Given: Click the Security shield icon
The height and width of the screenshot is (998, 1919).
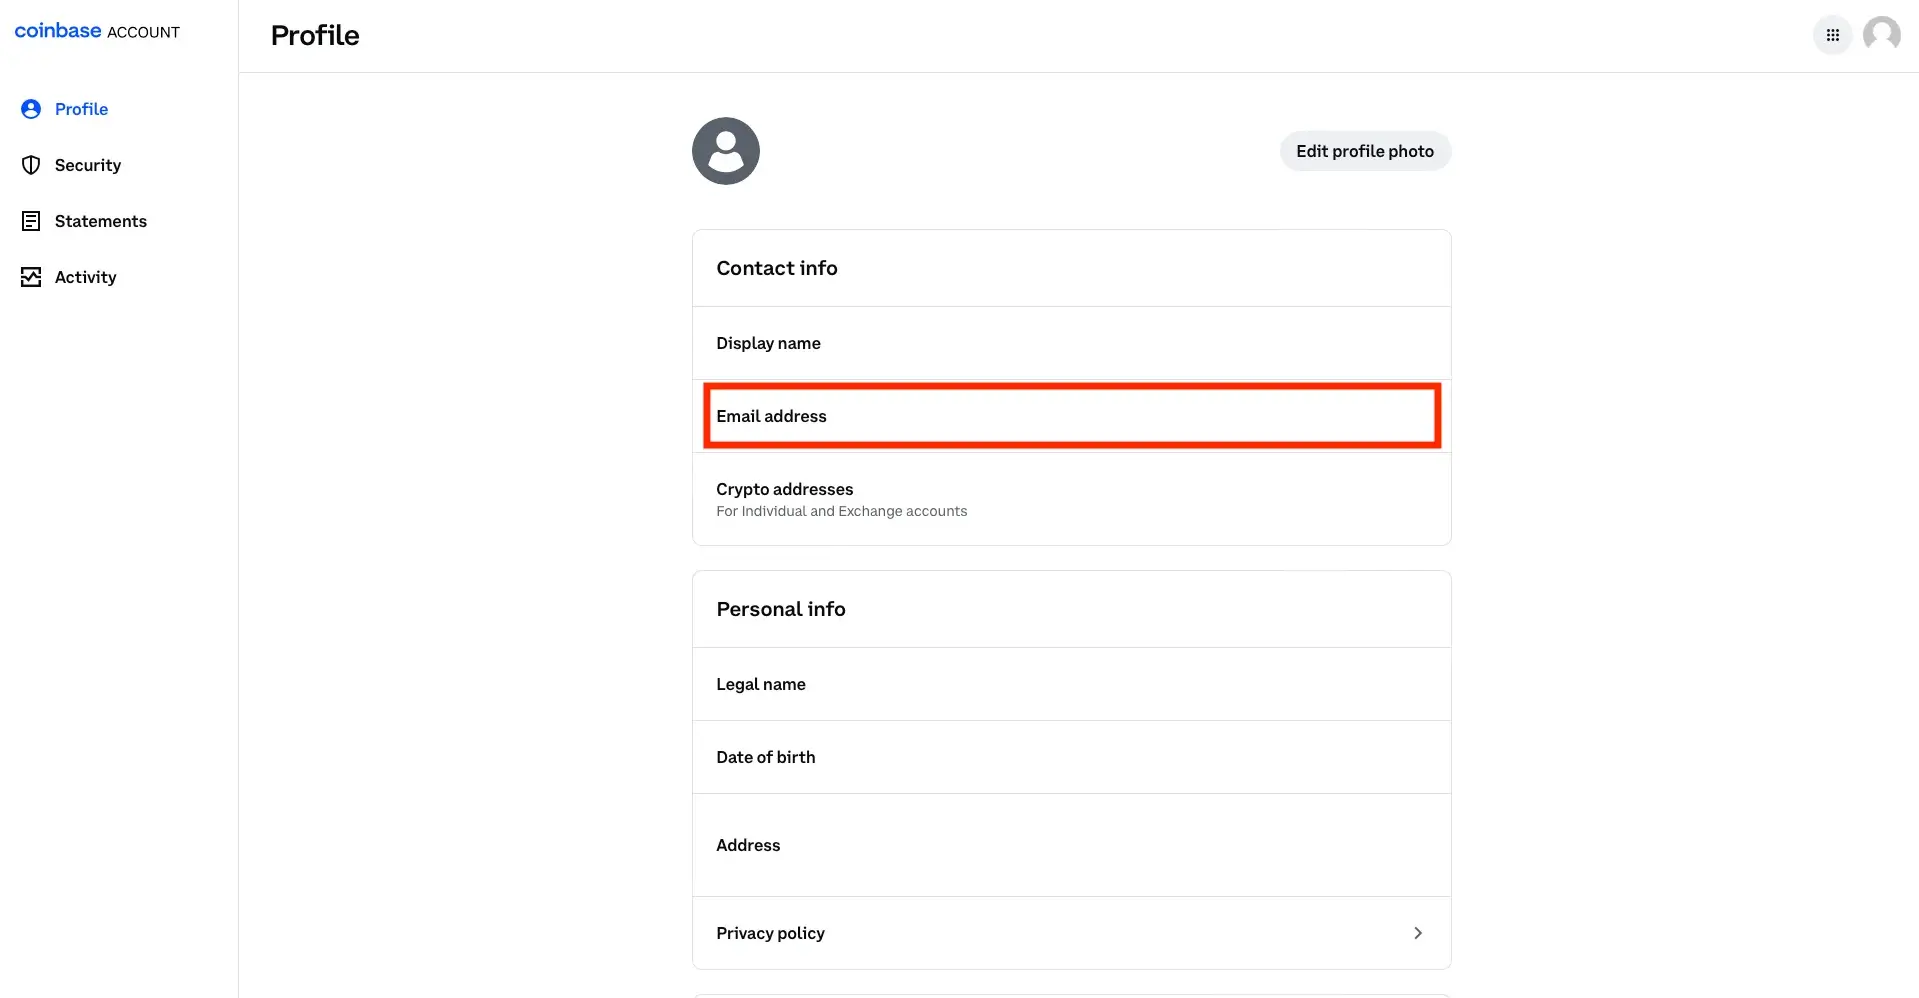Looking at the screenshot, I should pos(31,165).
